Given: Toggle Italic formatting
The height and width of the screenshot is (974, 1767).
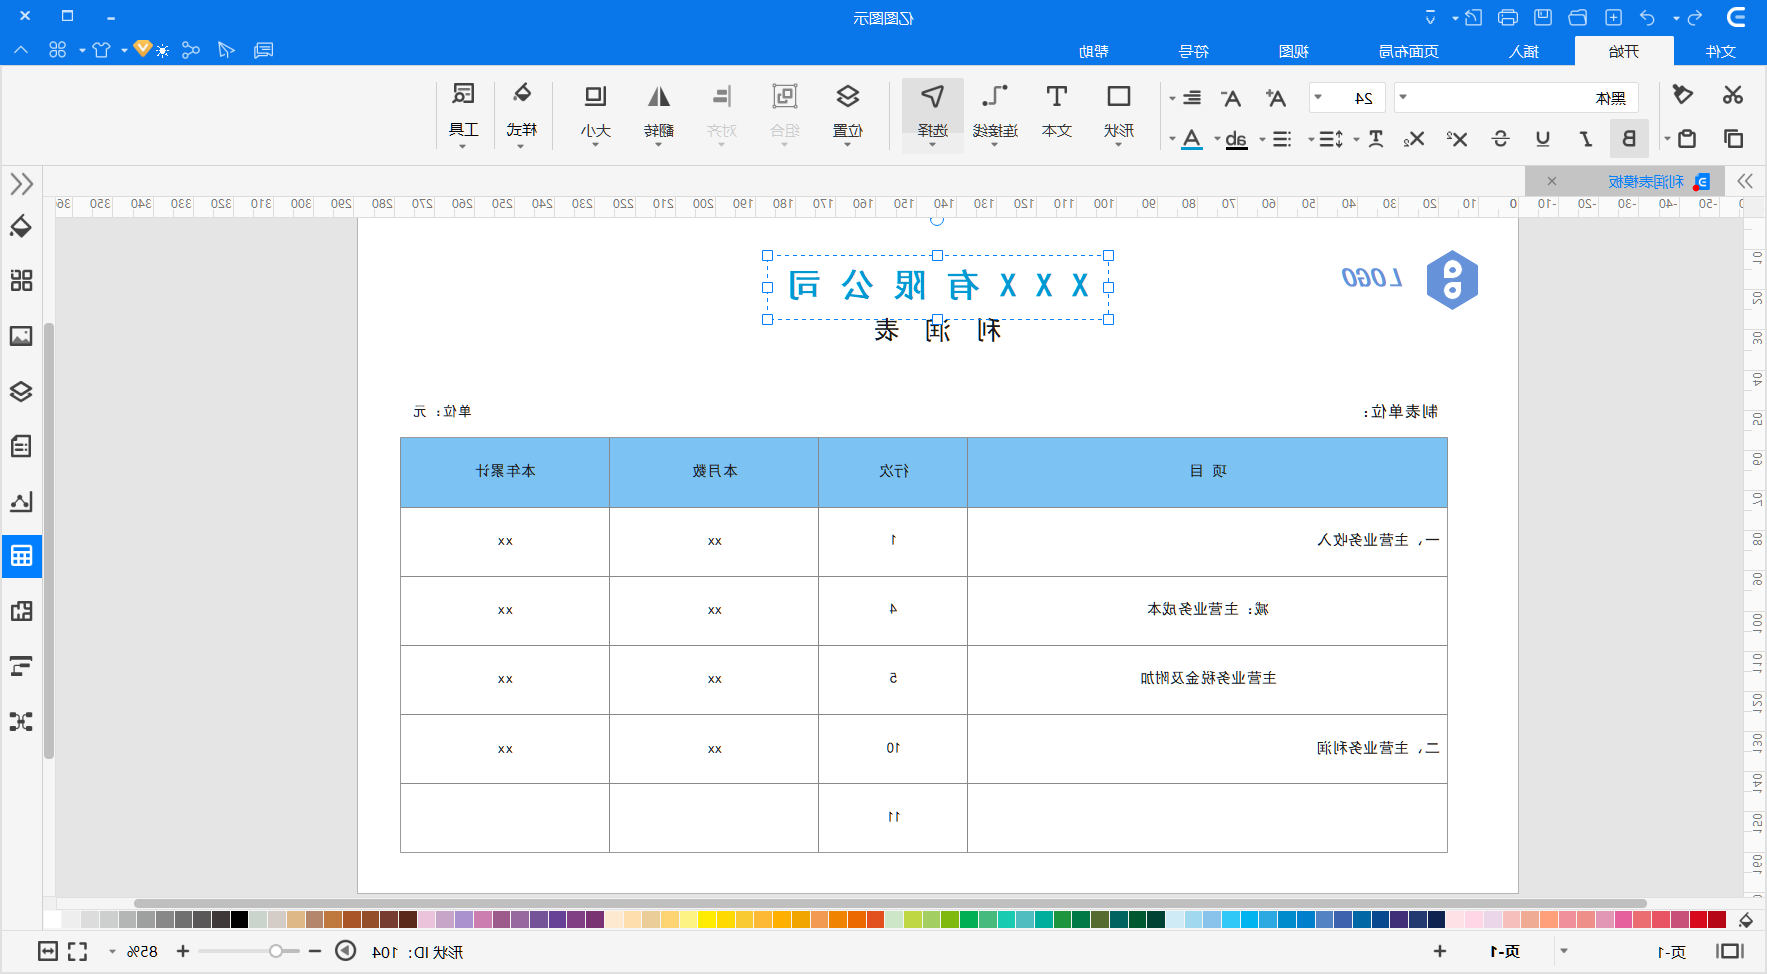Looking at the screenshot, I should click(1586, 138).
